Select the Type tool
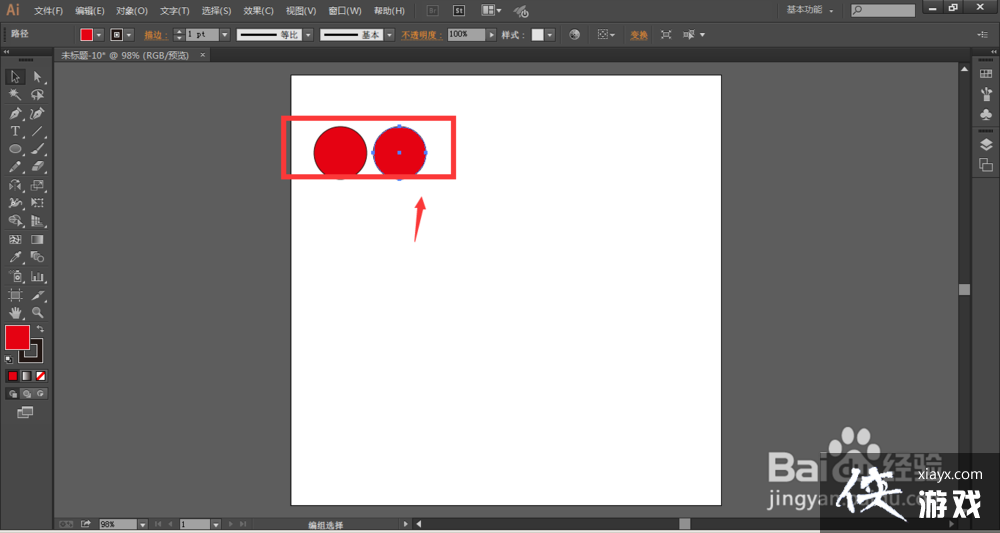 click(x=15, y=131)
